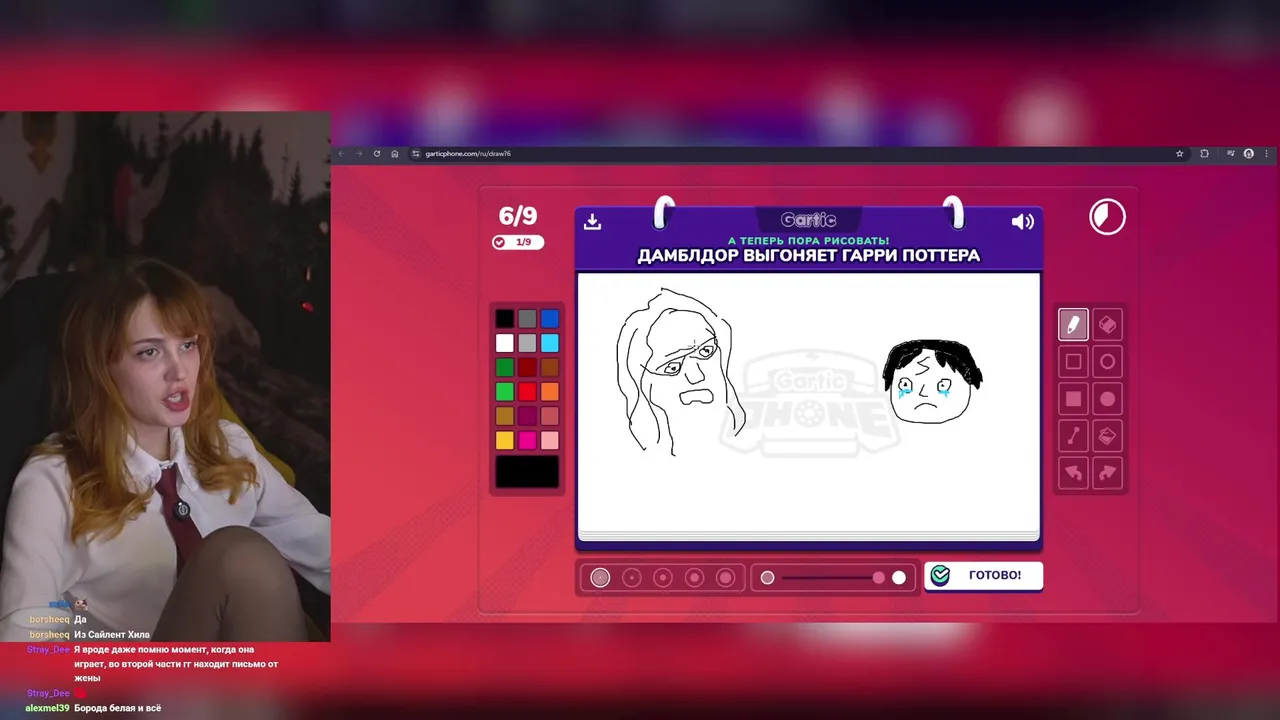Image resolution: width=1280 pixels, height=720 pixels.
Task: Download the drawing via download icon
Action: click(592, 221)
